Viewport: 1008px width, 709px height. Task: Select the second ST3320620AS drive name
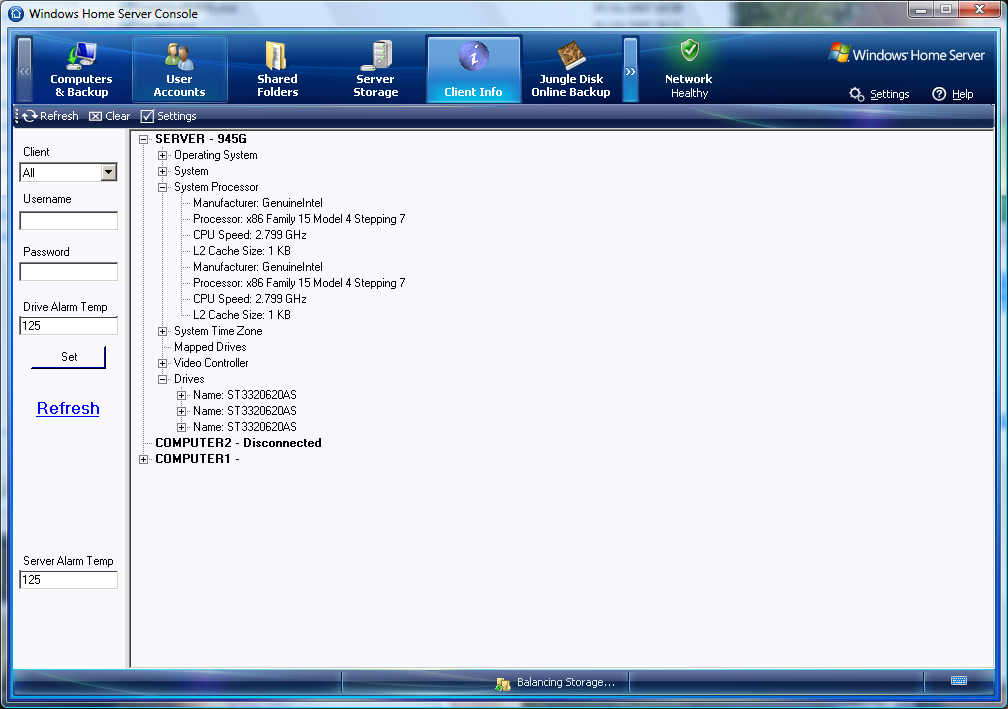tap(245, 411)
